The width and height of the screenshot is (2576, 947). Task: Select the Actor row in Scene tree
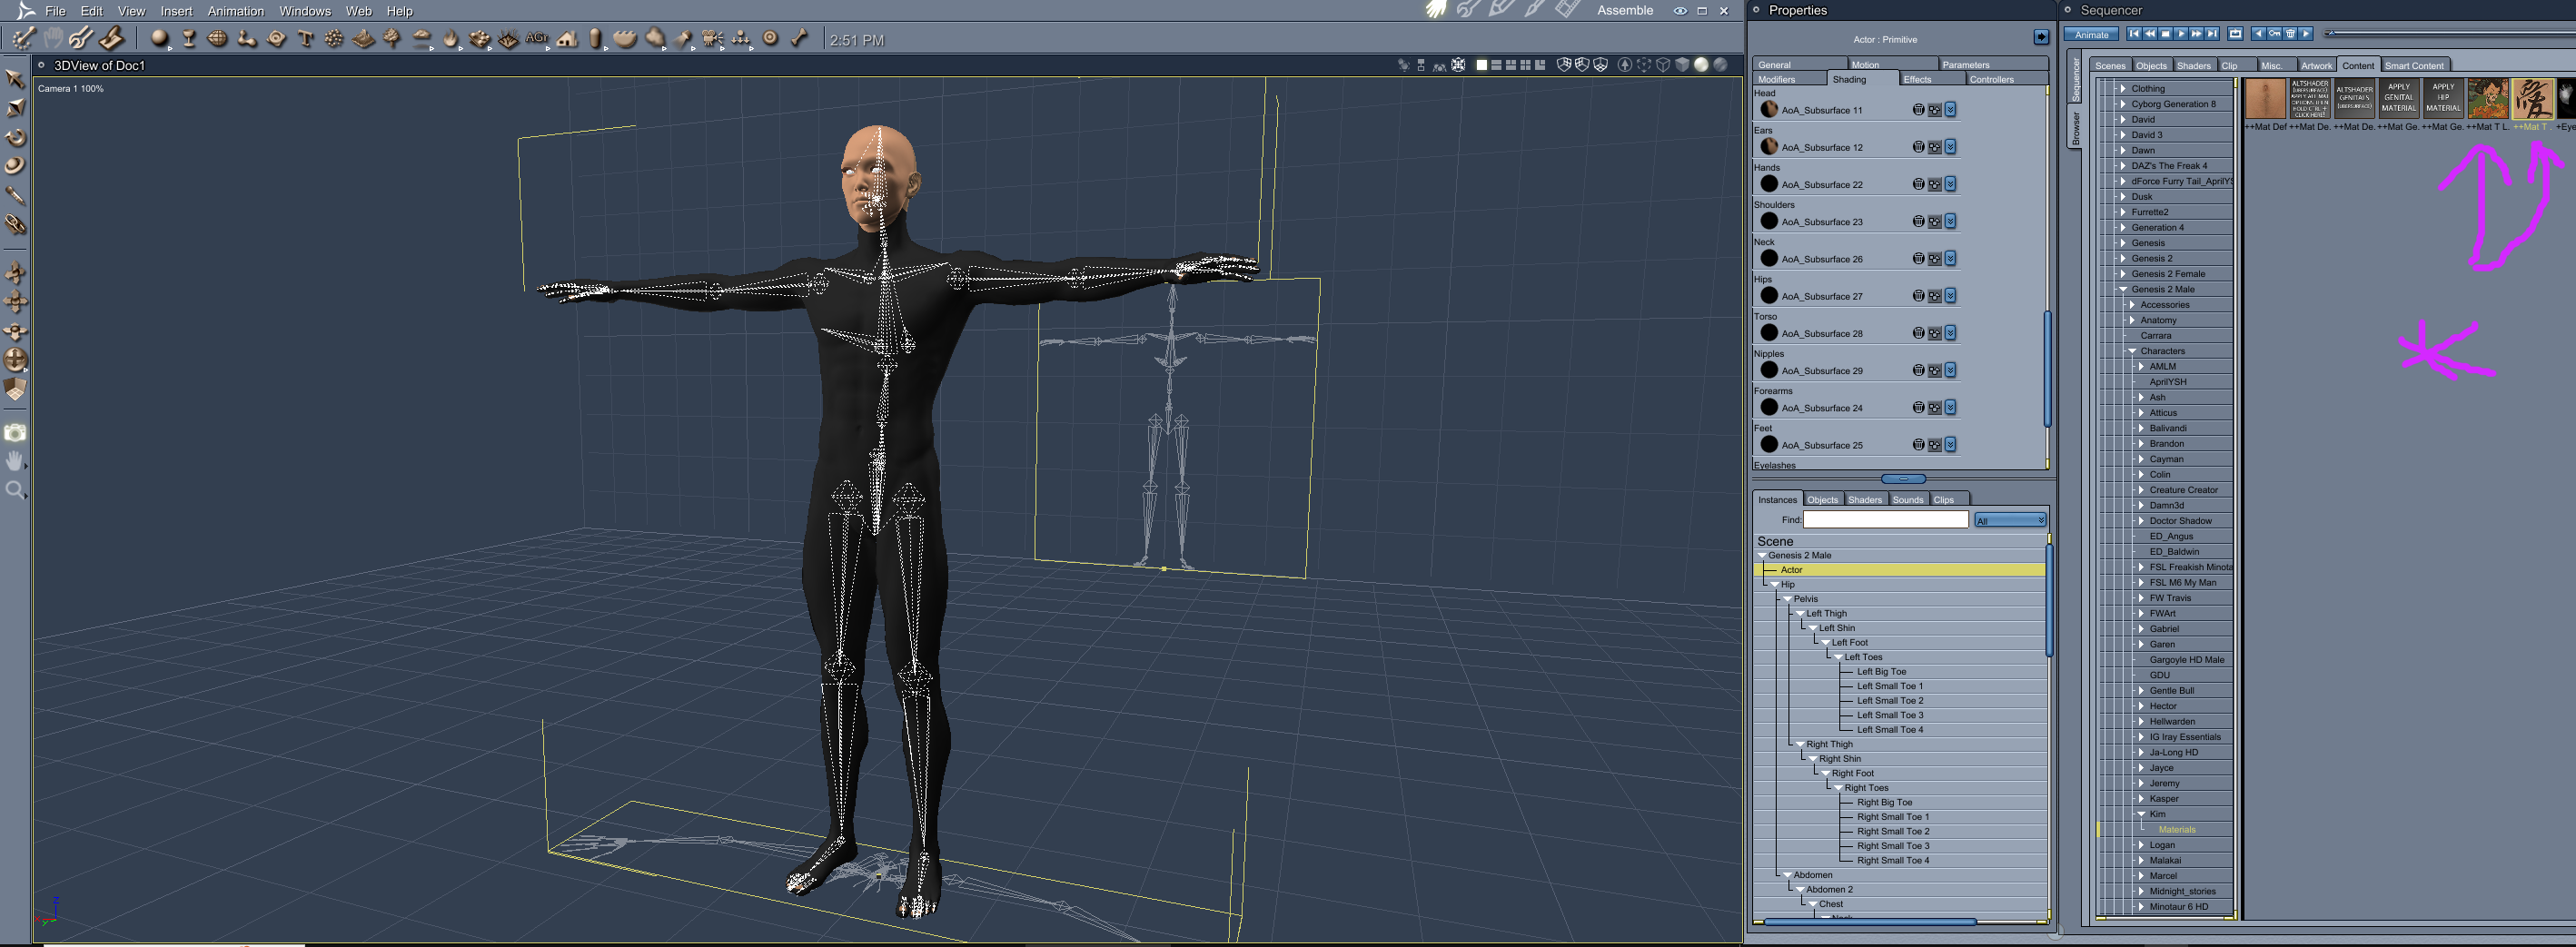(1900, 569)
